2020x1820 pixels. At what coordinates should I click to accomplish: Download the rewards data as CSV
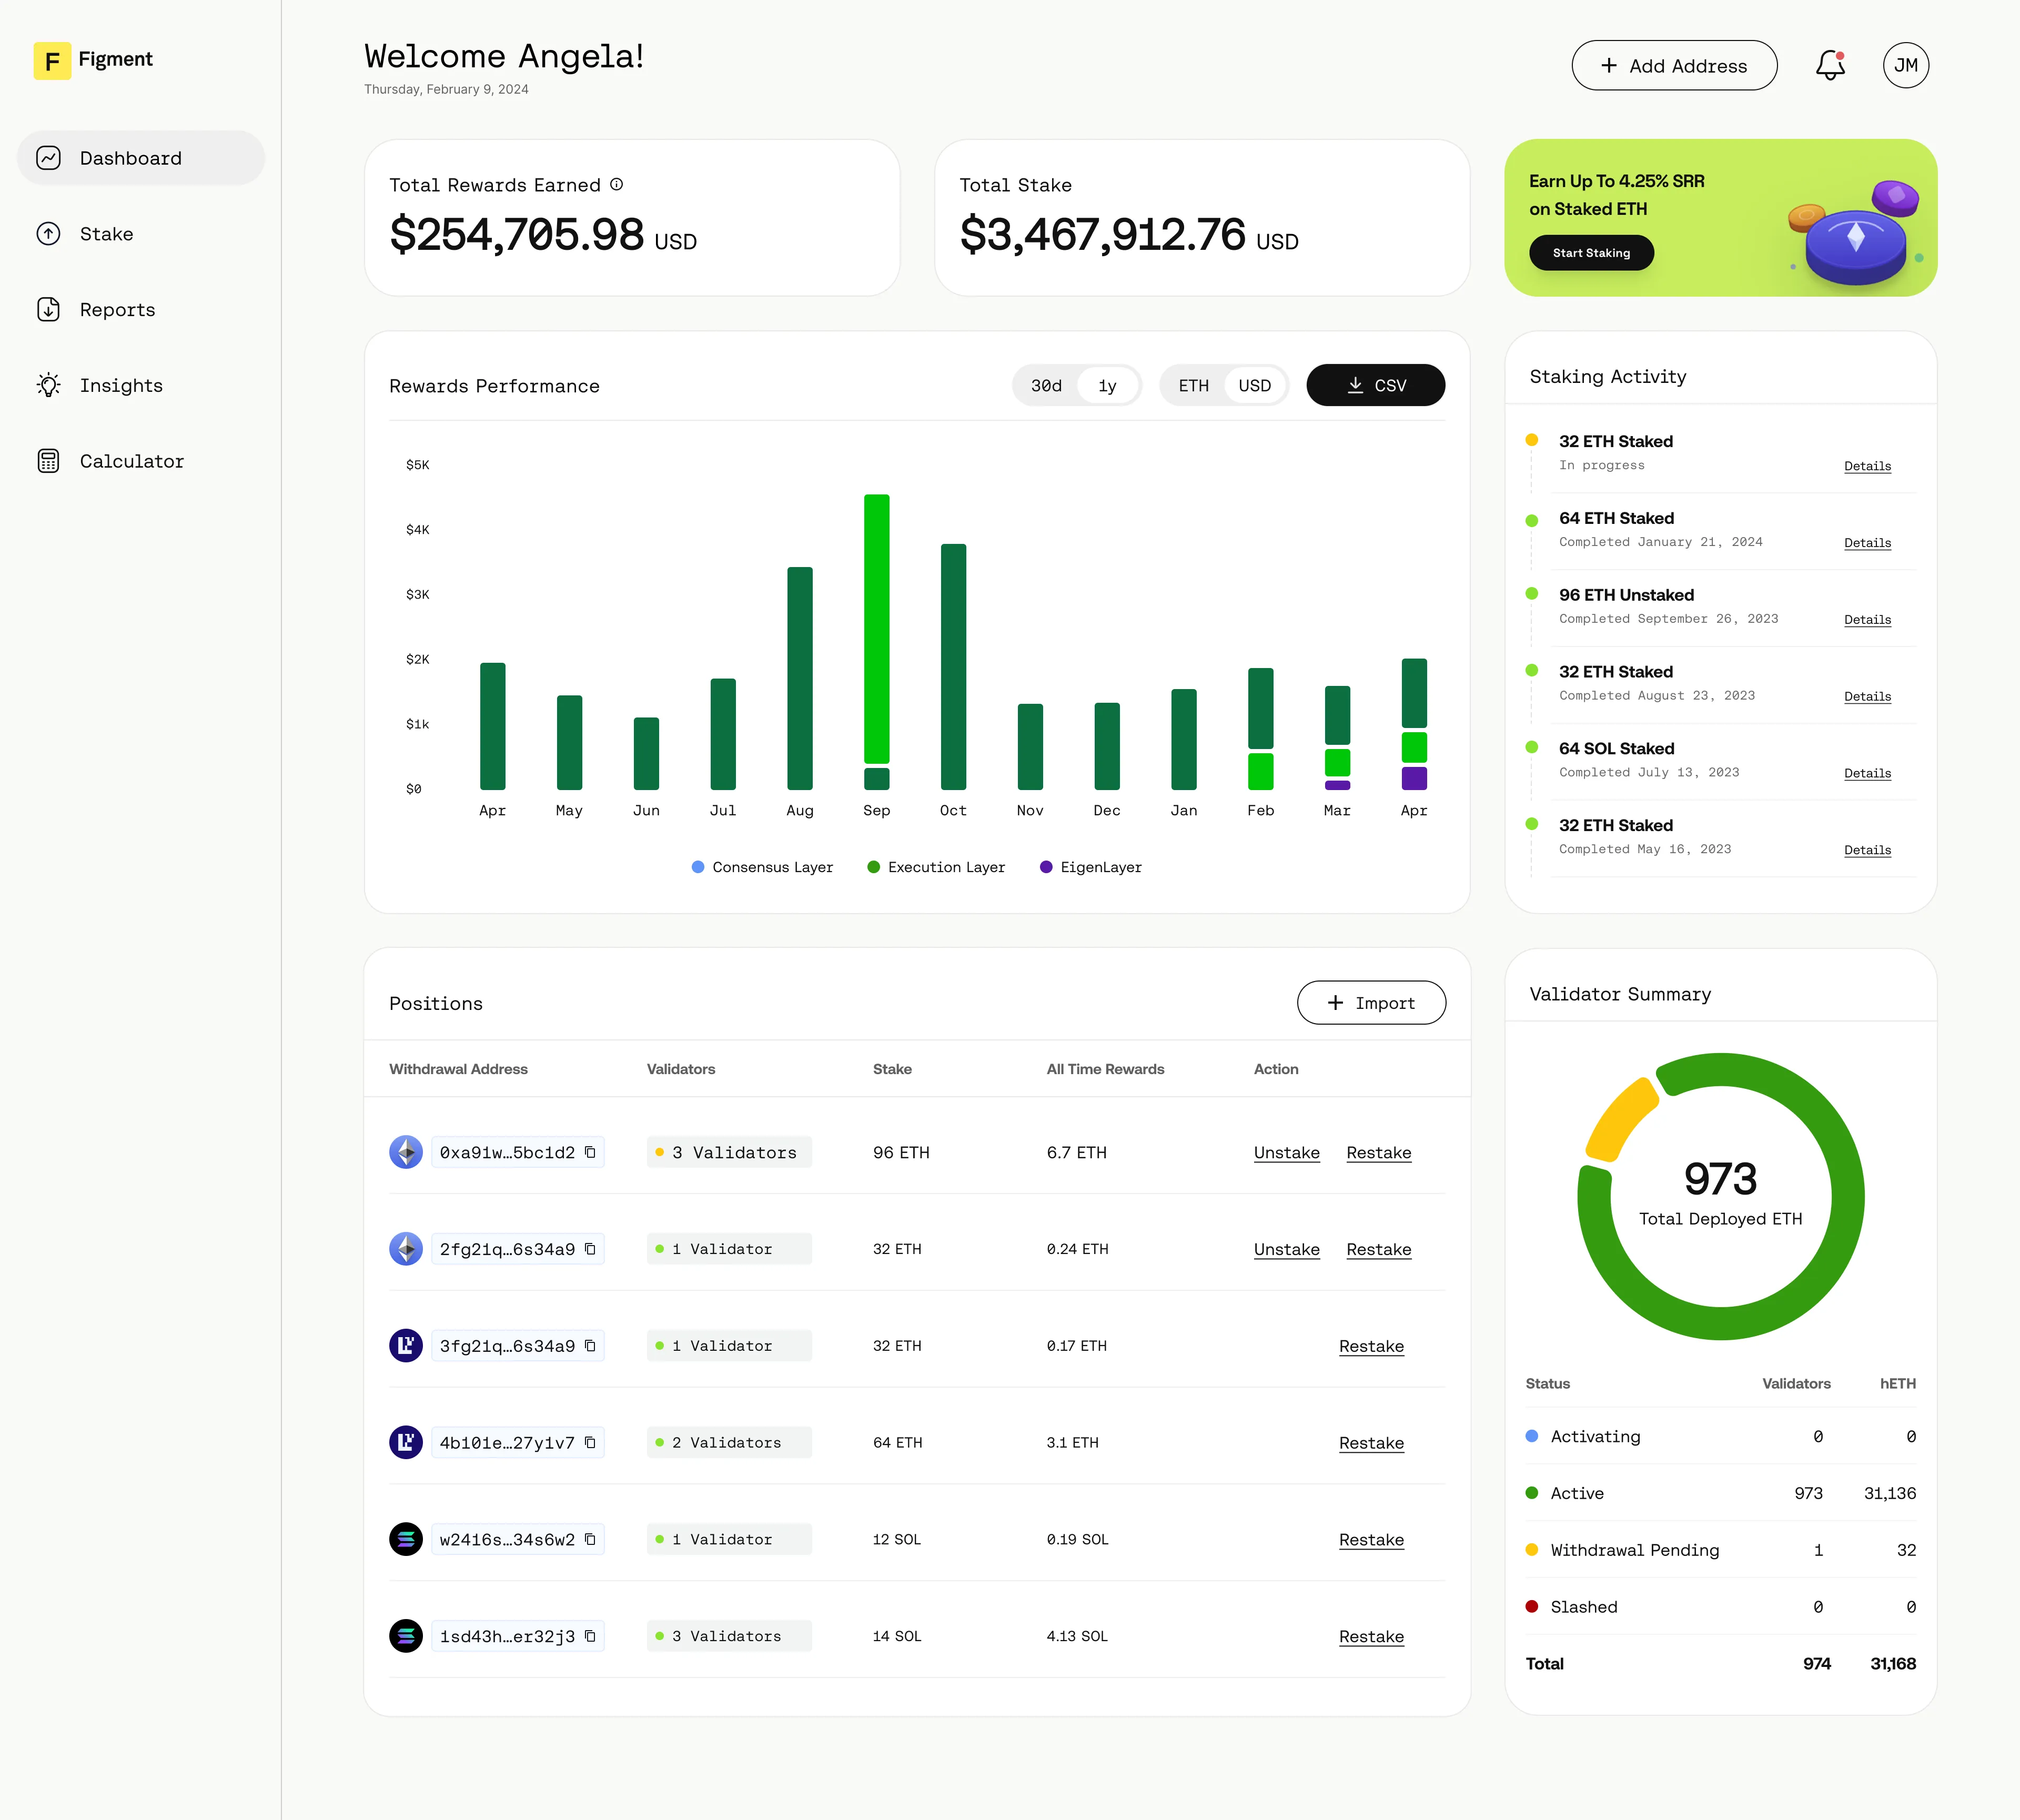coord(1375,385)
